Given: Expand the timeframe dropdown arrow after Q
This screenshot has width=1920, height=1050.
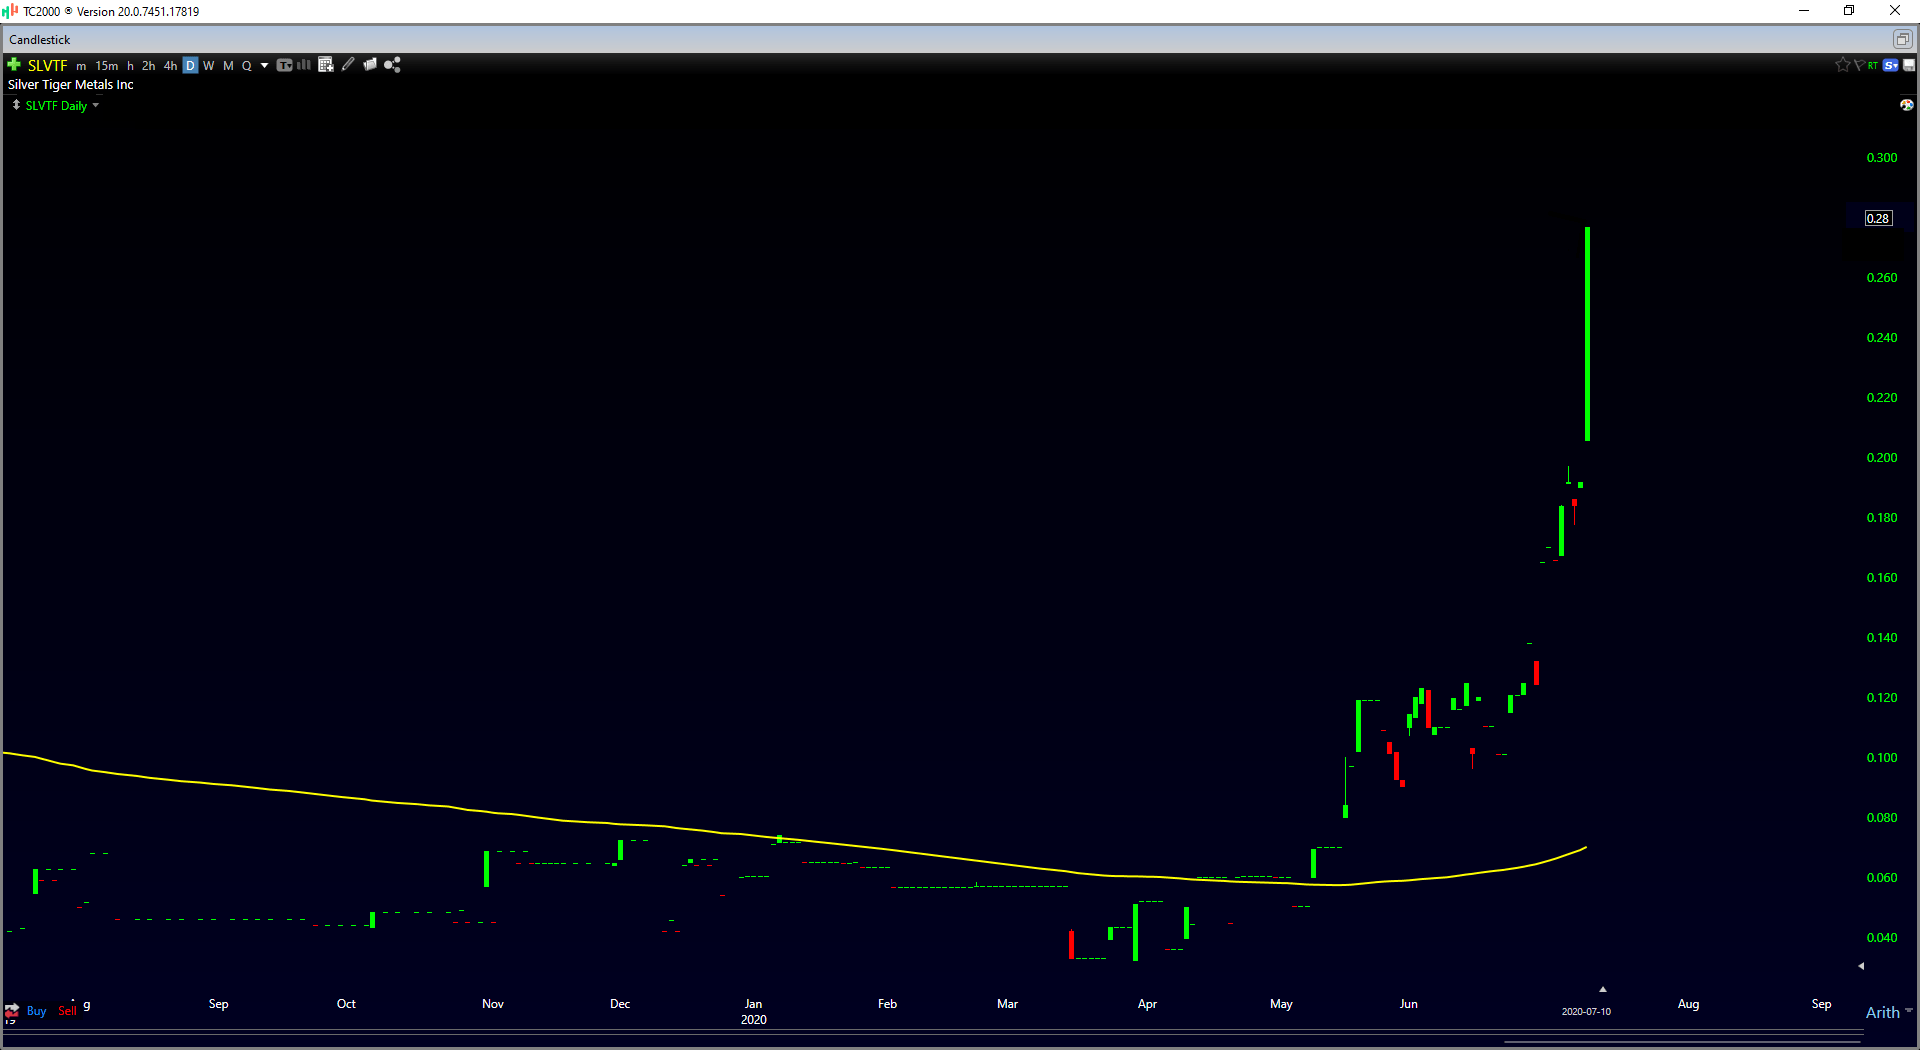Looking at the screenshot, I should (x=264, y=65).
